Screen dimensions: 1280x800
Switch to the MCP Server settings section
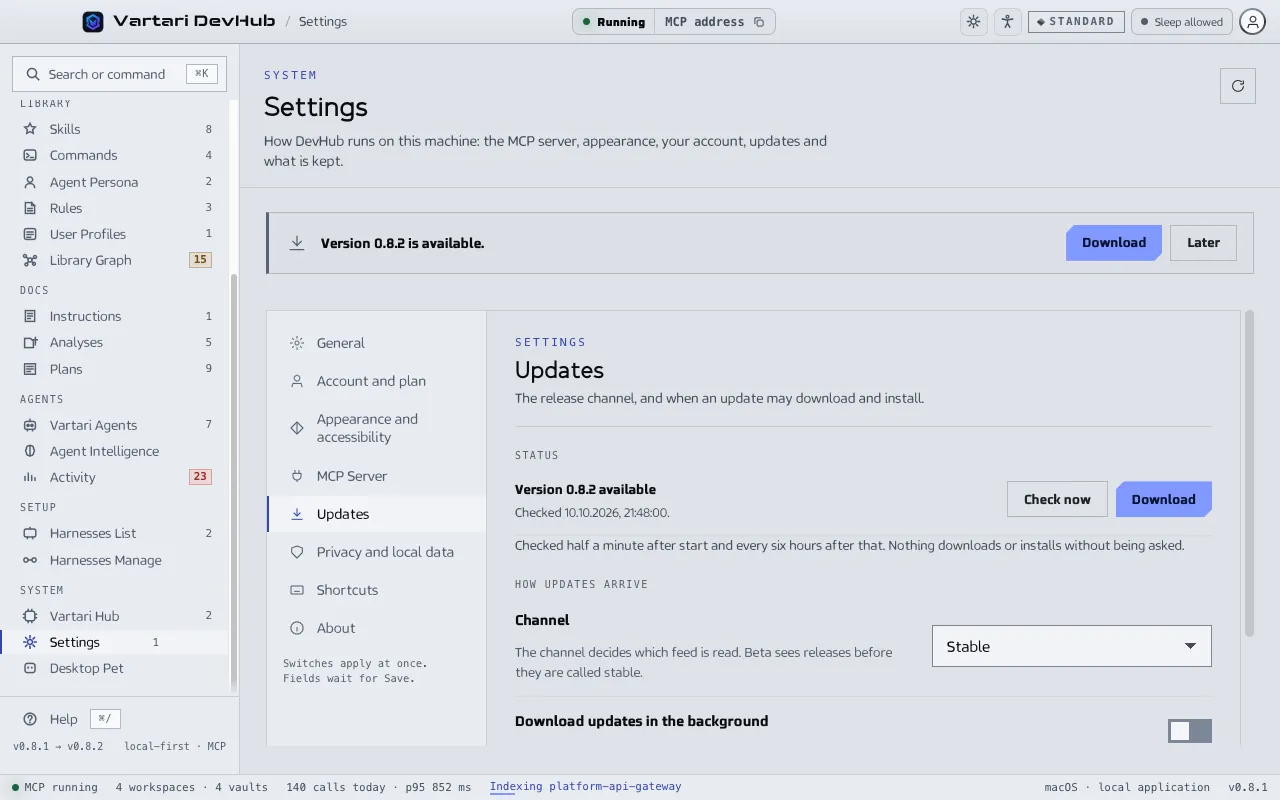(377, 476)
